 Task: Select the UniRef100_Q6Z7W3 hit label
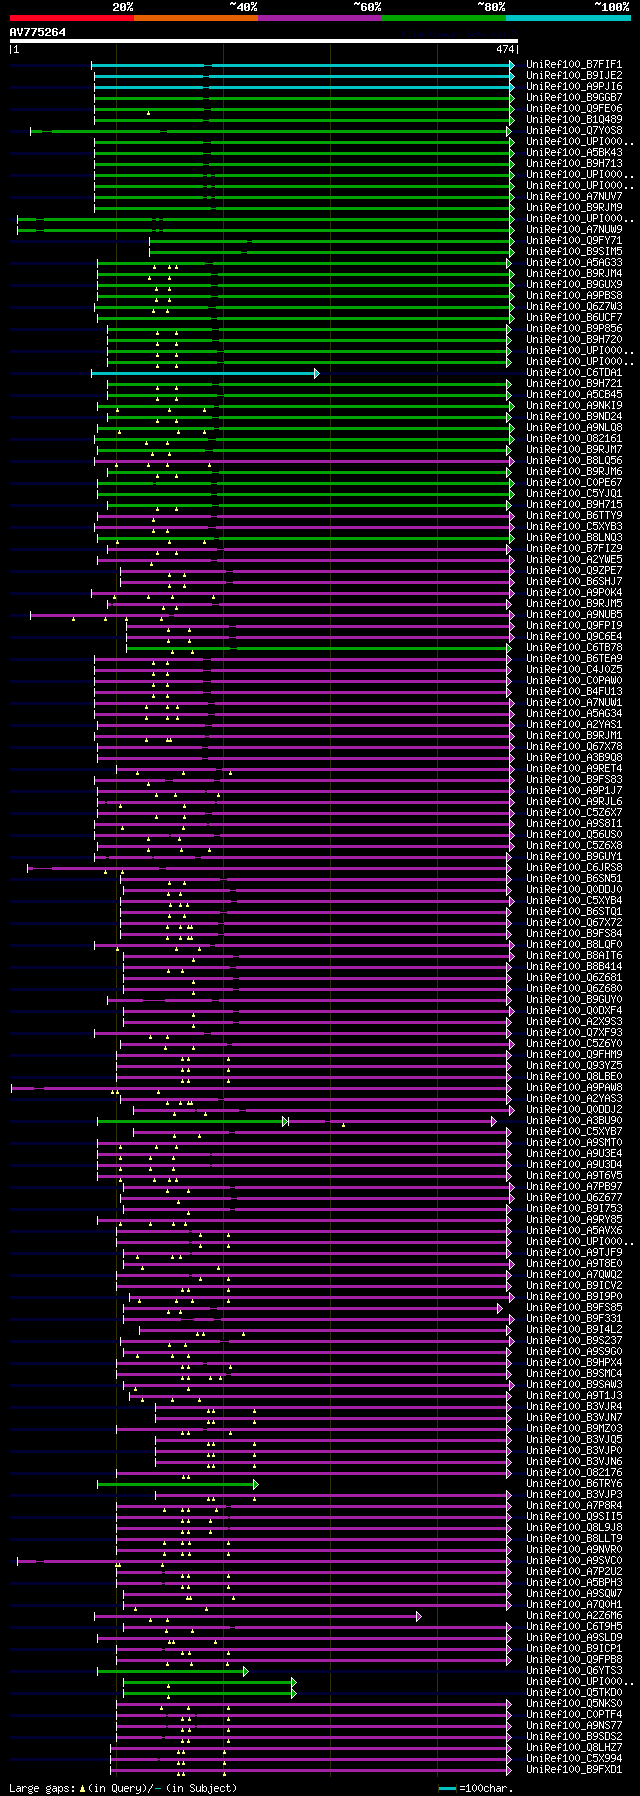point(574,307)
